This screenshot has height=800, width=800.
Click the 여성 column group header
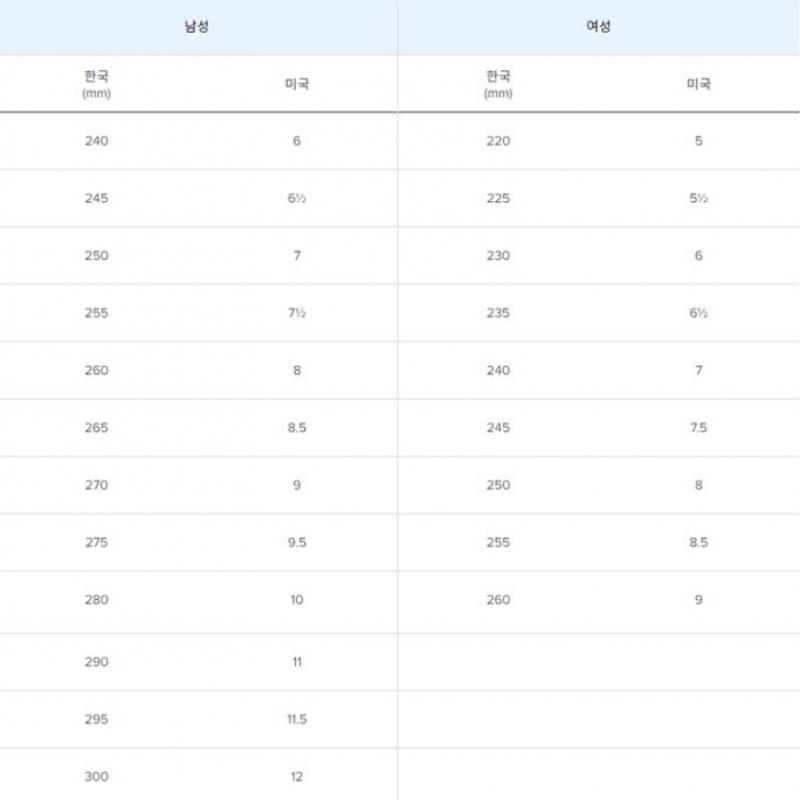(x=598, y=26)
